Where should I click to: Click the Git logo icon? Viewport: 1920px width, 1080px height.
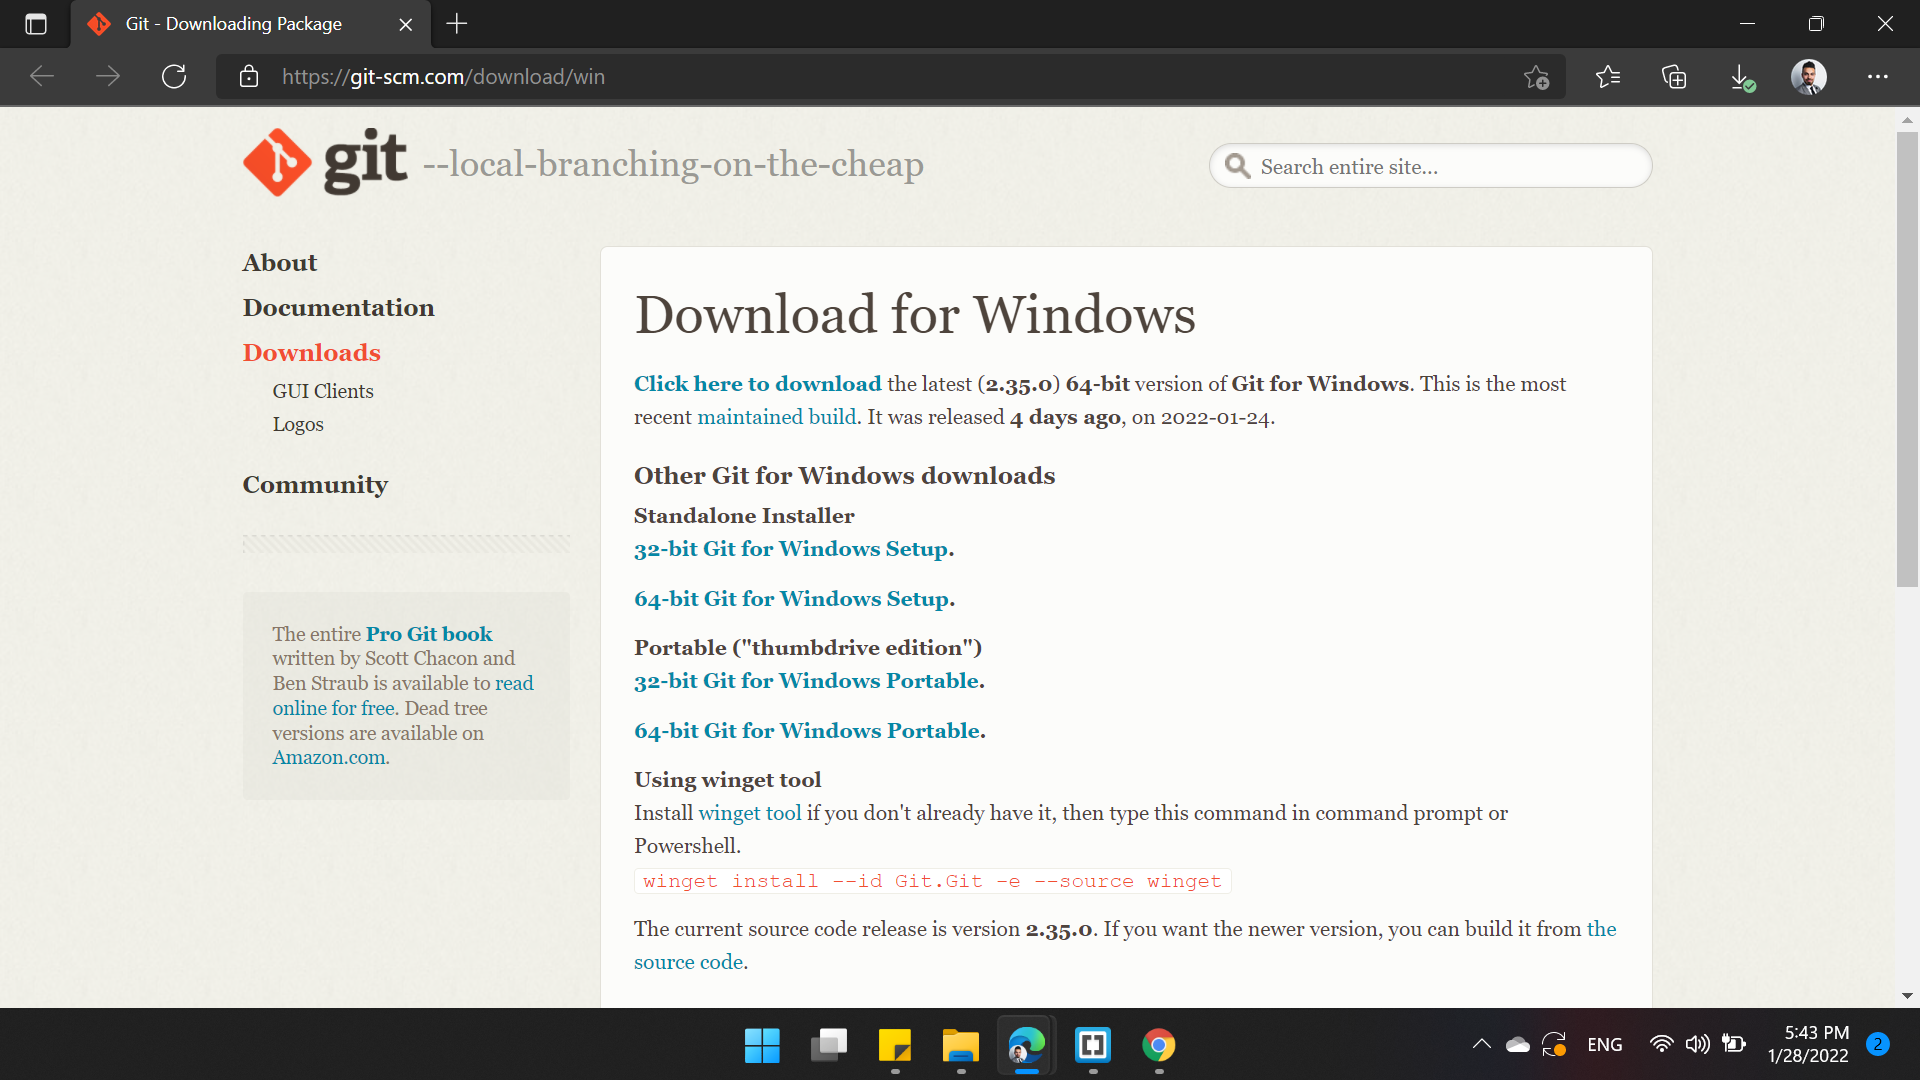pyautogui.click(x=325, y=162)
